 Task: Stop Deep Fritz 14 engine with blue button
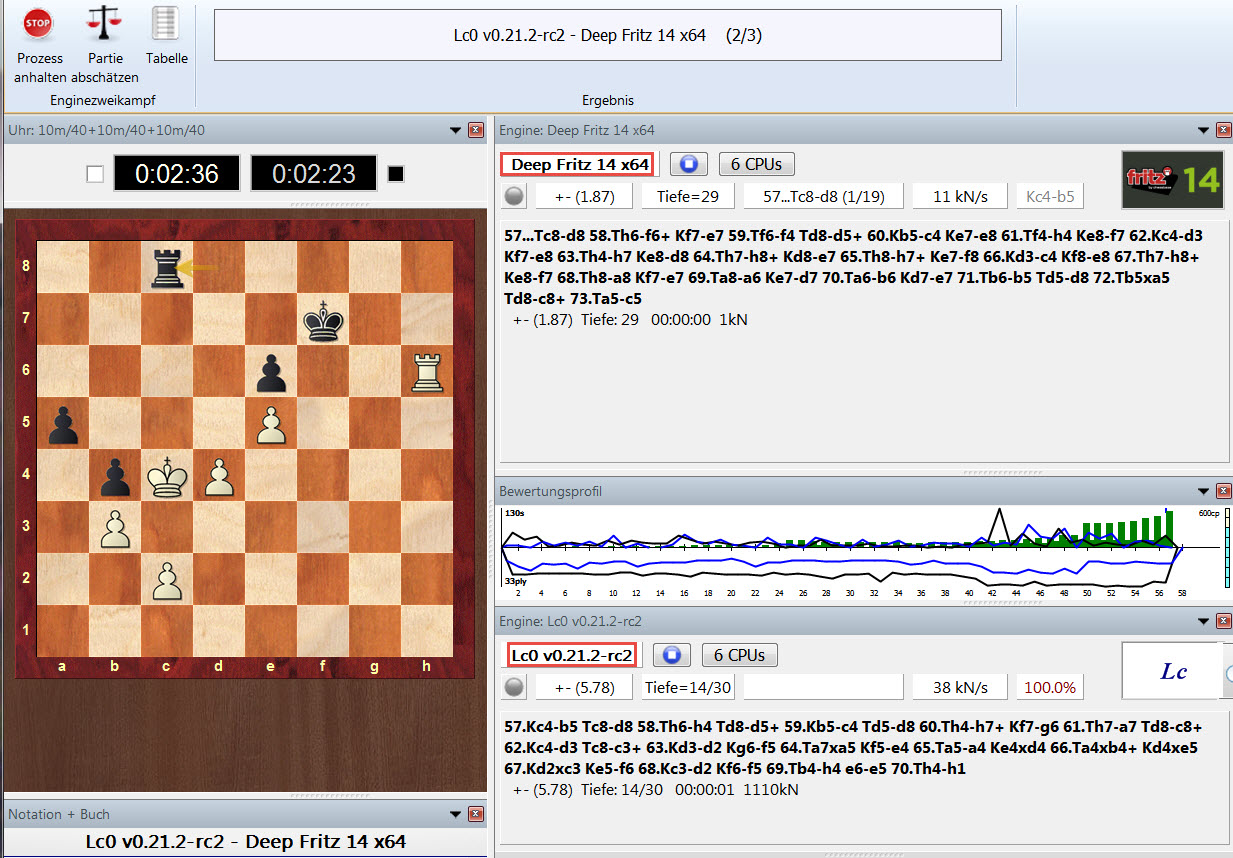pyautogui.click(x=689, y=164)
